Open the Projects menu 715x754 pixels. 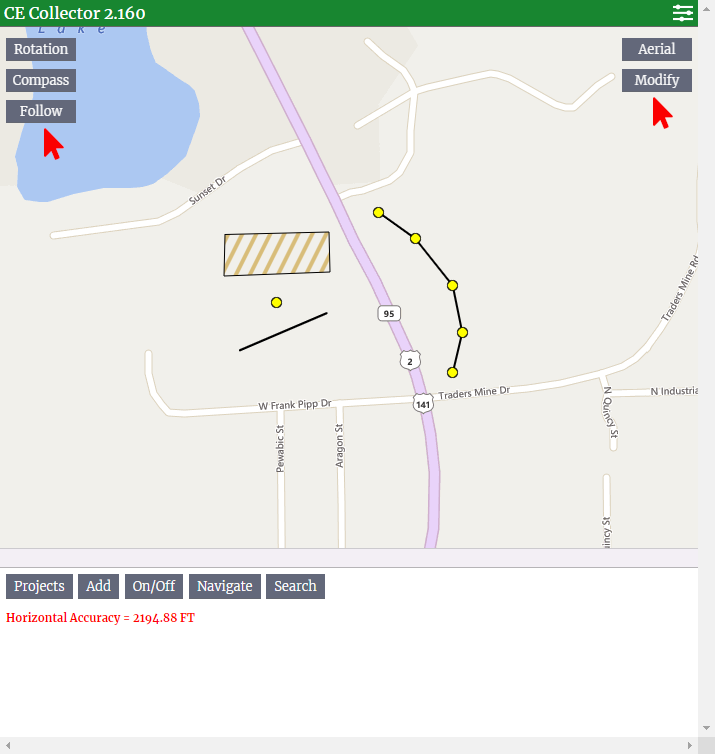click(39, 586)
